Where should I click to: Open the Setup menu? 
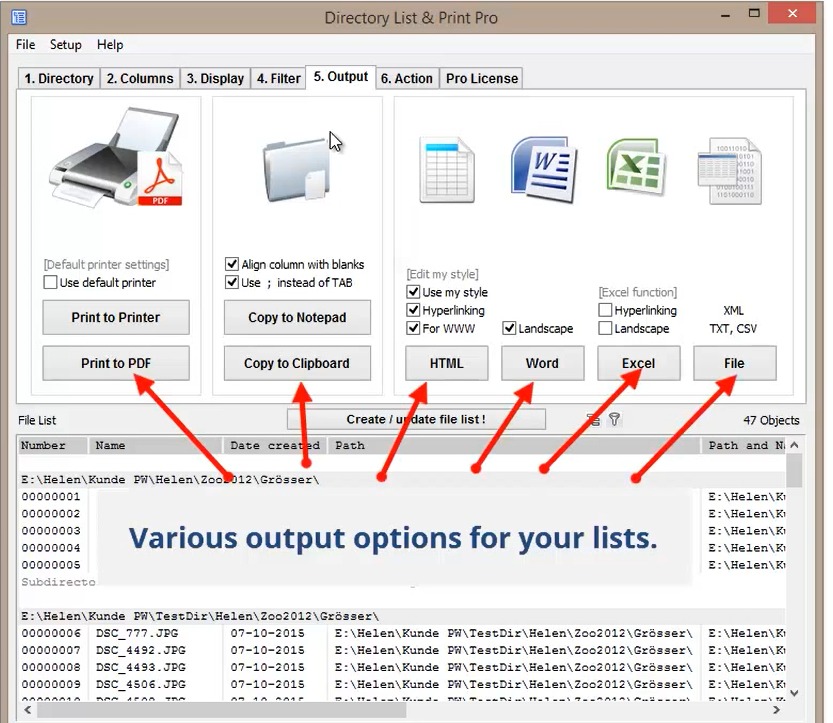66,45
